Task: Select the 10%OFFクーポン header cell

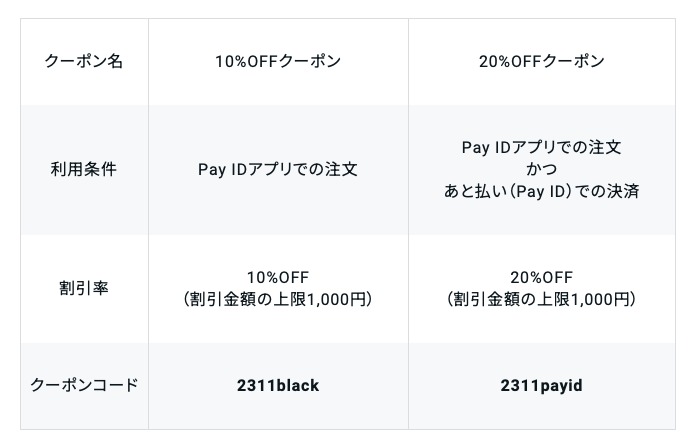Action: (278, 61)
